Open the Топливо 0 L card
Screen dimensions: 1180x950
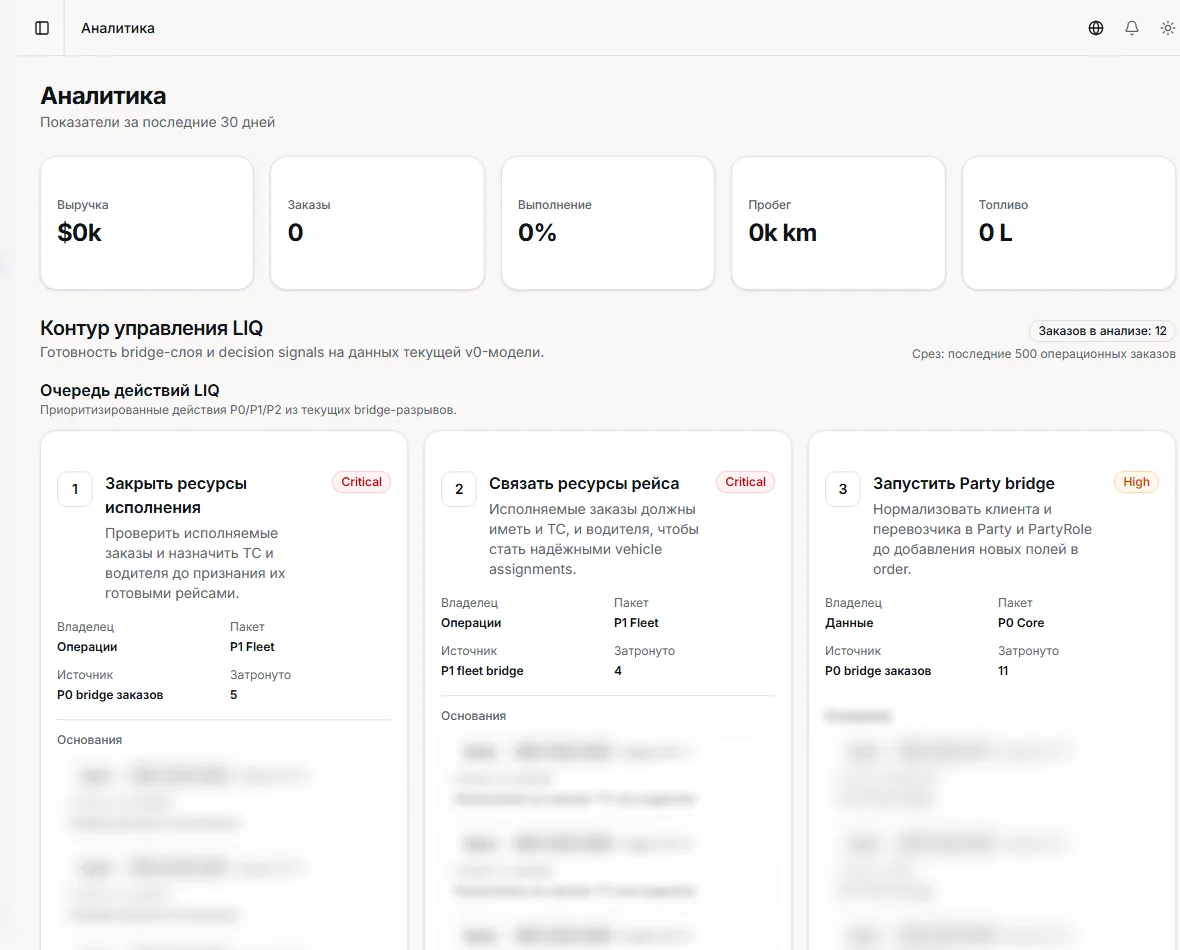pyautogui.click(x=1069, y=223)
